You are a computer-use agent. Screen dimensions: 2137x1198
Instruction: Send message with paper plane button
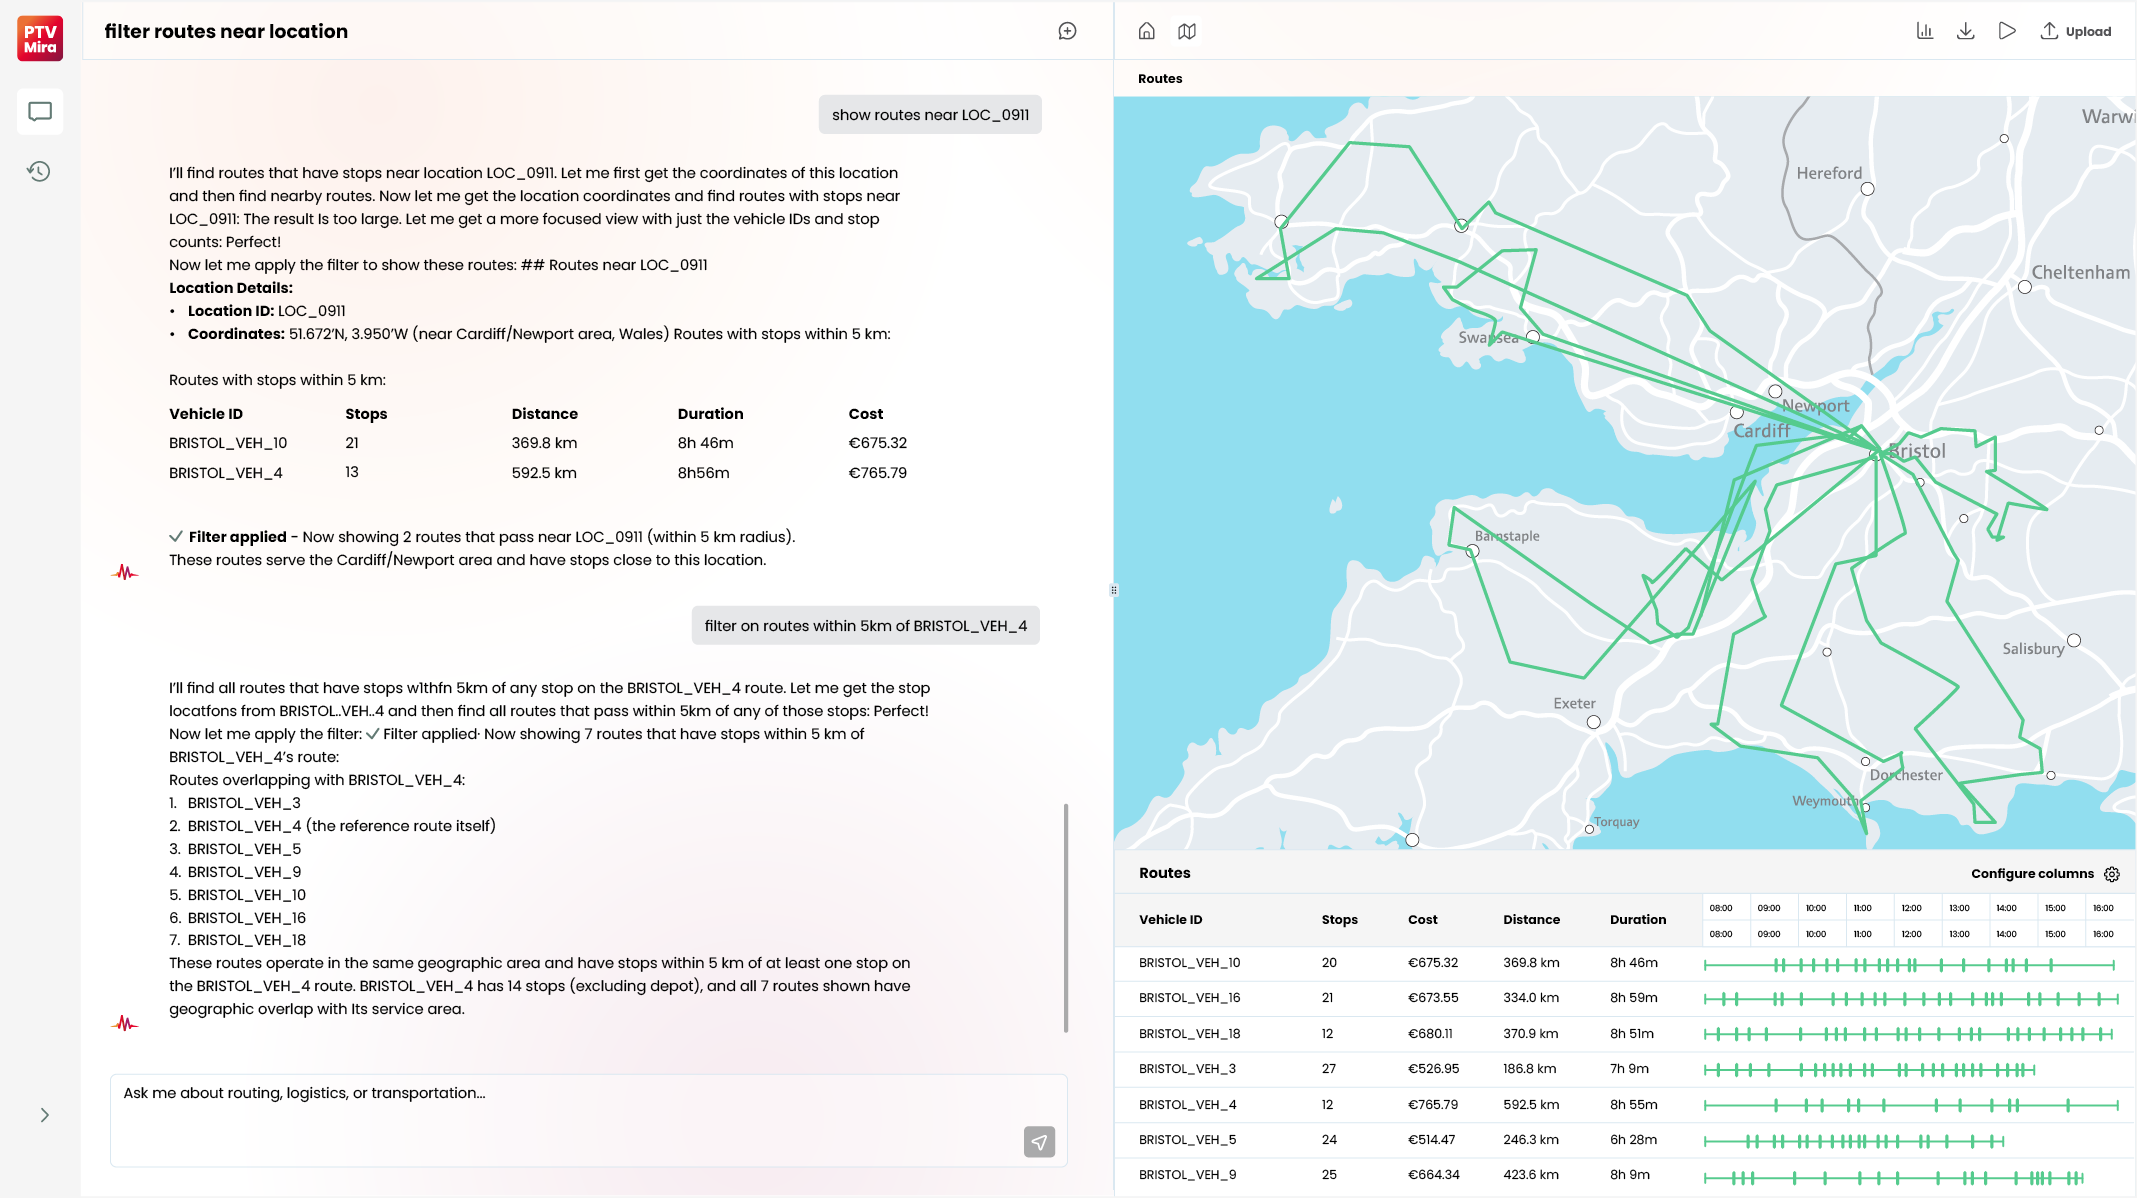pyautogui.click(x=1039, y=1141)
